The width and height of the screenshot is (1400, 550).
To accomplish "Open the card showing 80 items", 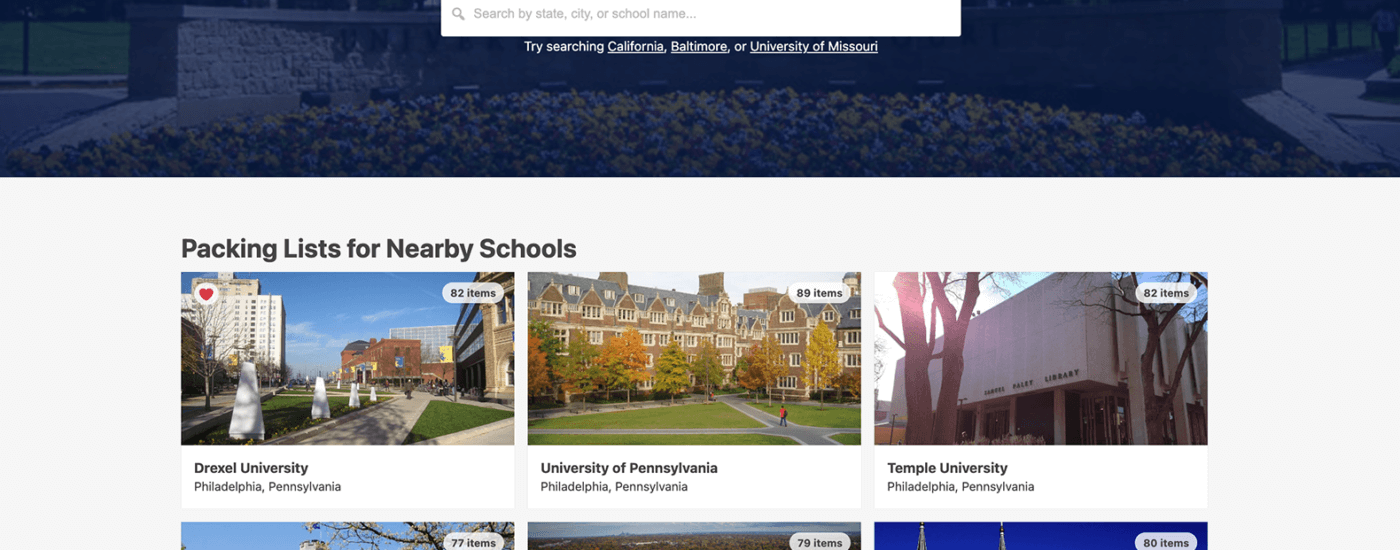I will (1041, 536).
